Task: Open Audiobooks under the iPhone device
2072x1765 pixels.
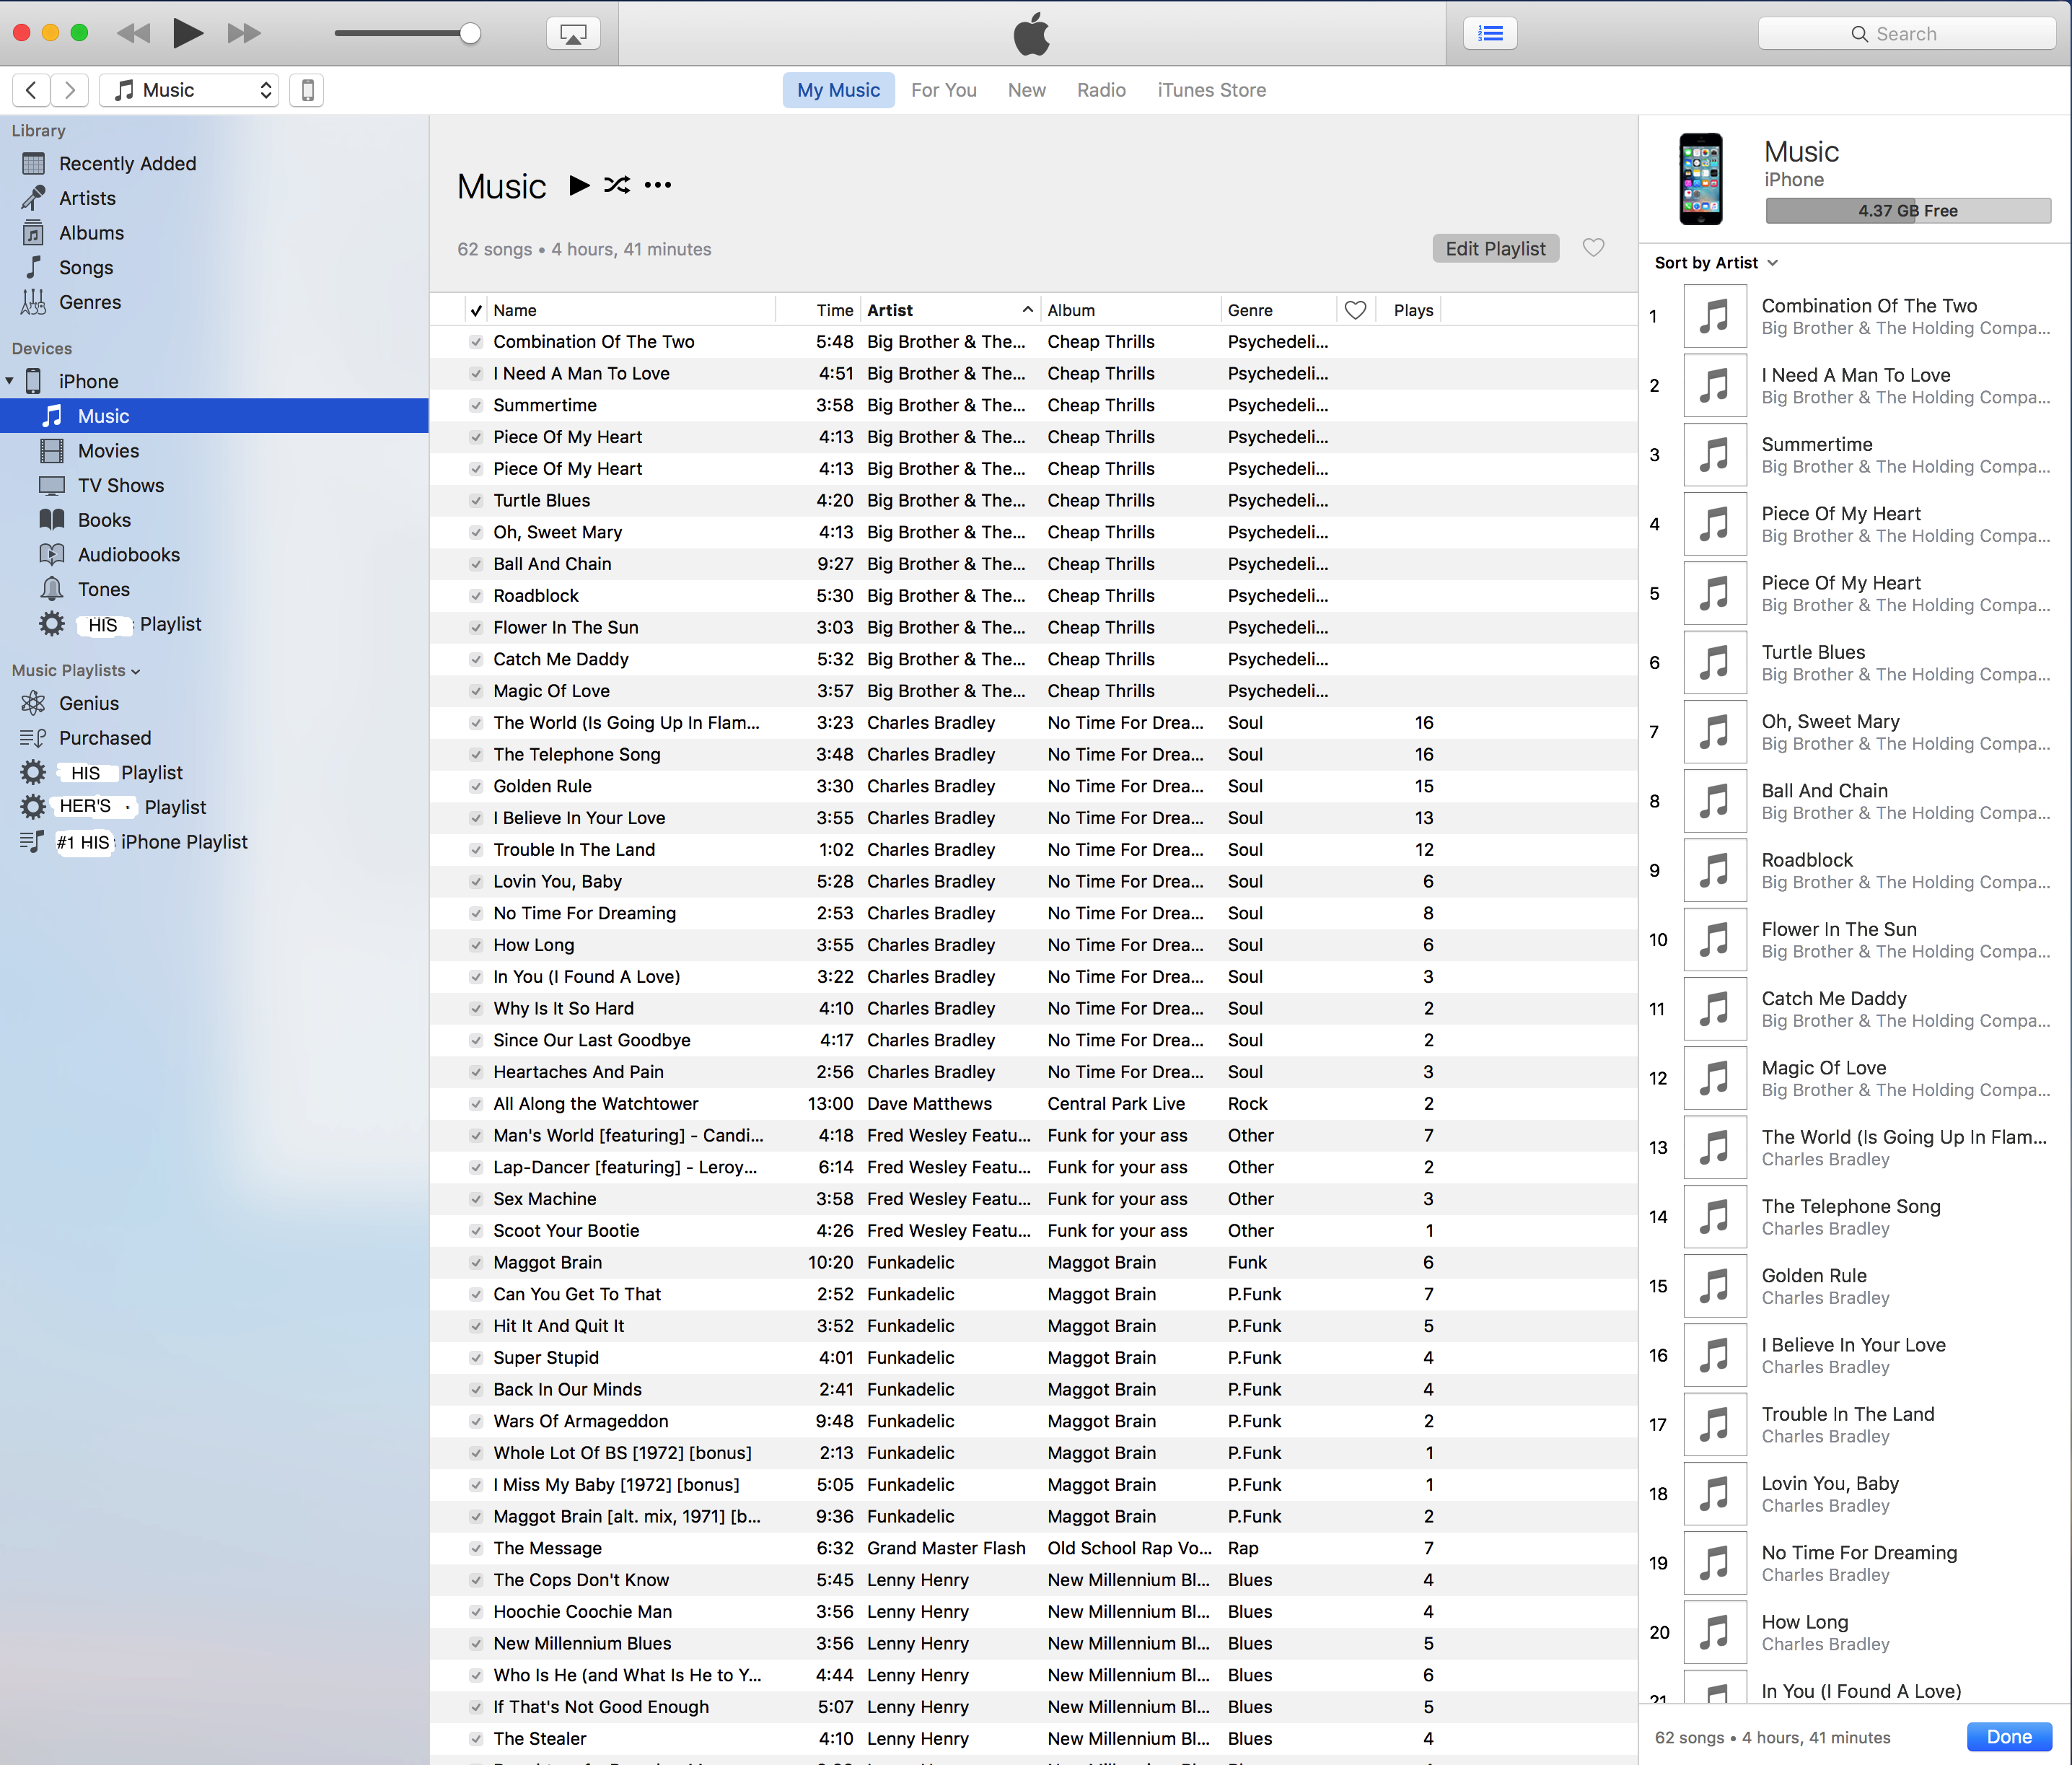Action: pyautogui.click(x=128, y=555)
